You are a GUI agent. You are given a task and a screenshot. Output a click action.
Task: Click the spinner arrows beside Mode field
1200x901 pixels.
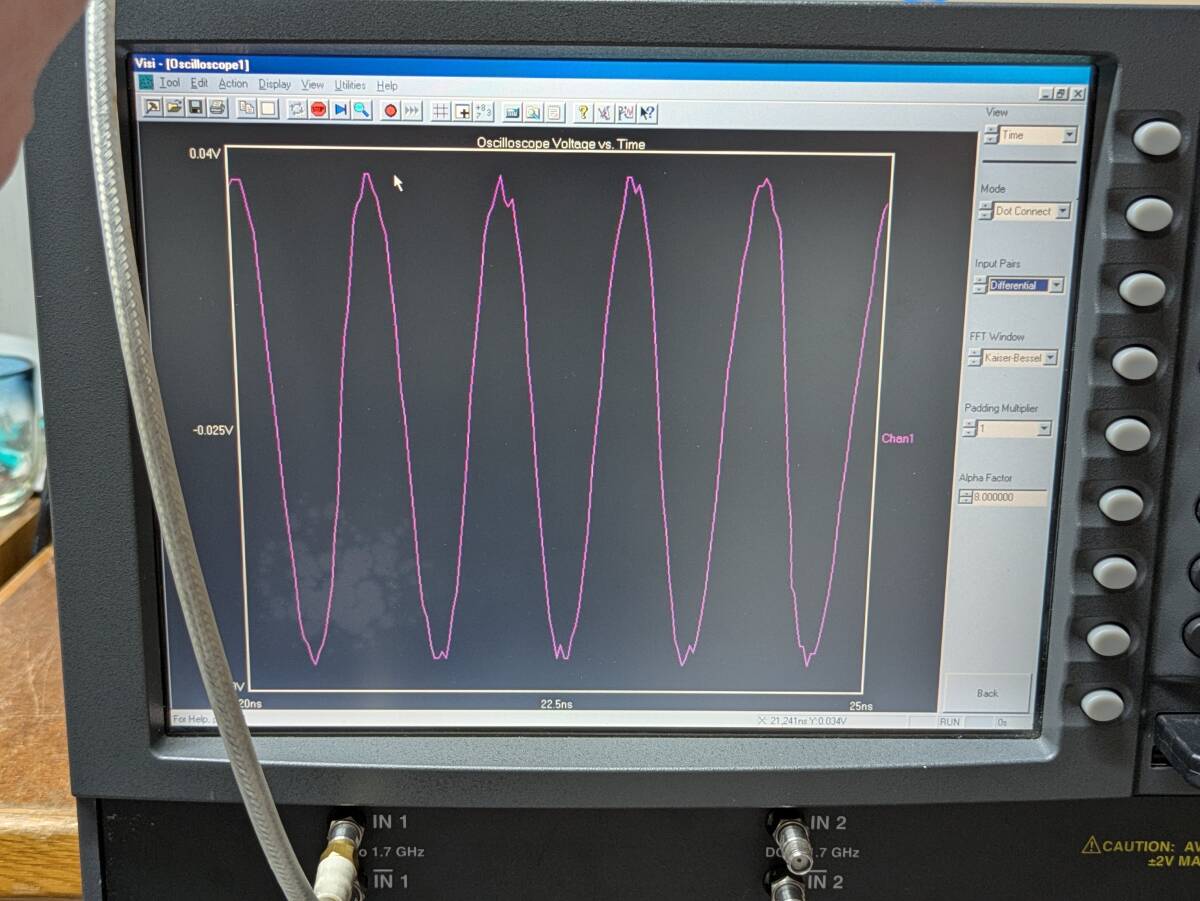(x=985, y=211)
